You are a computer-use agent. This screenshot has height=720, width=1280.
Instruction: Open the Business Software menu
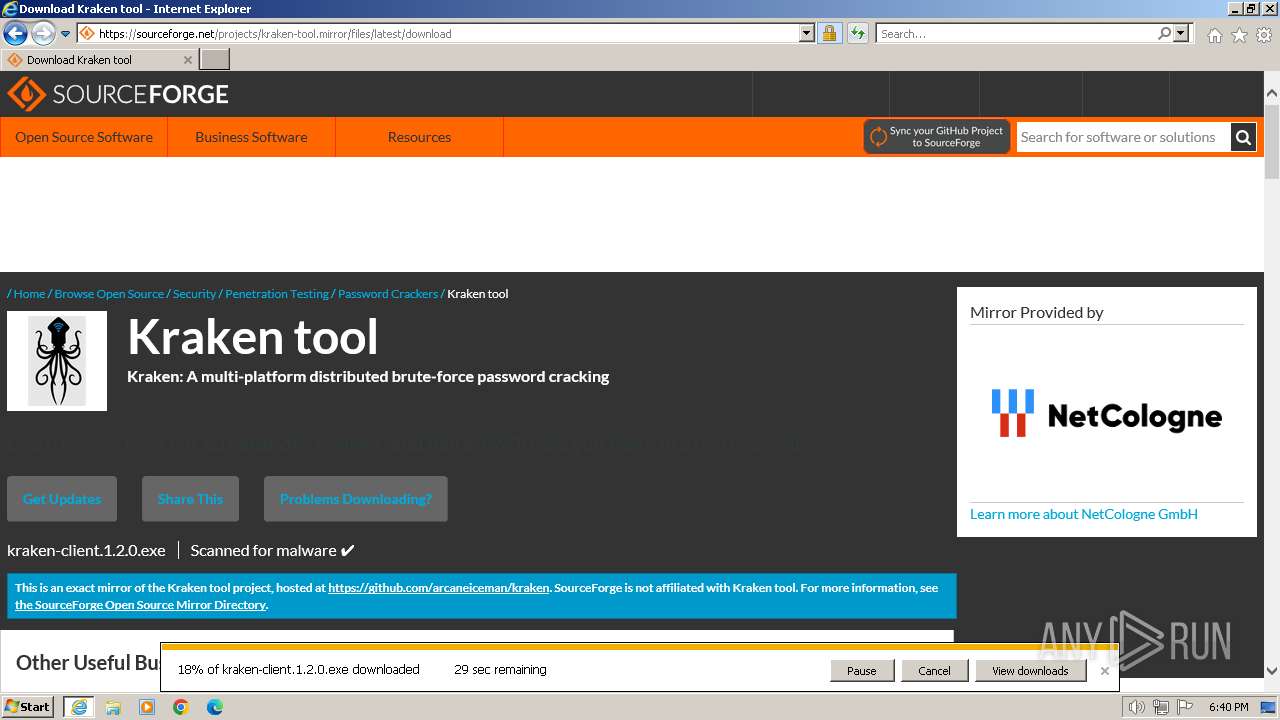251,137
